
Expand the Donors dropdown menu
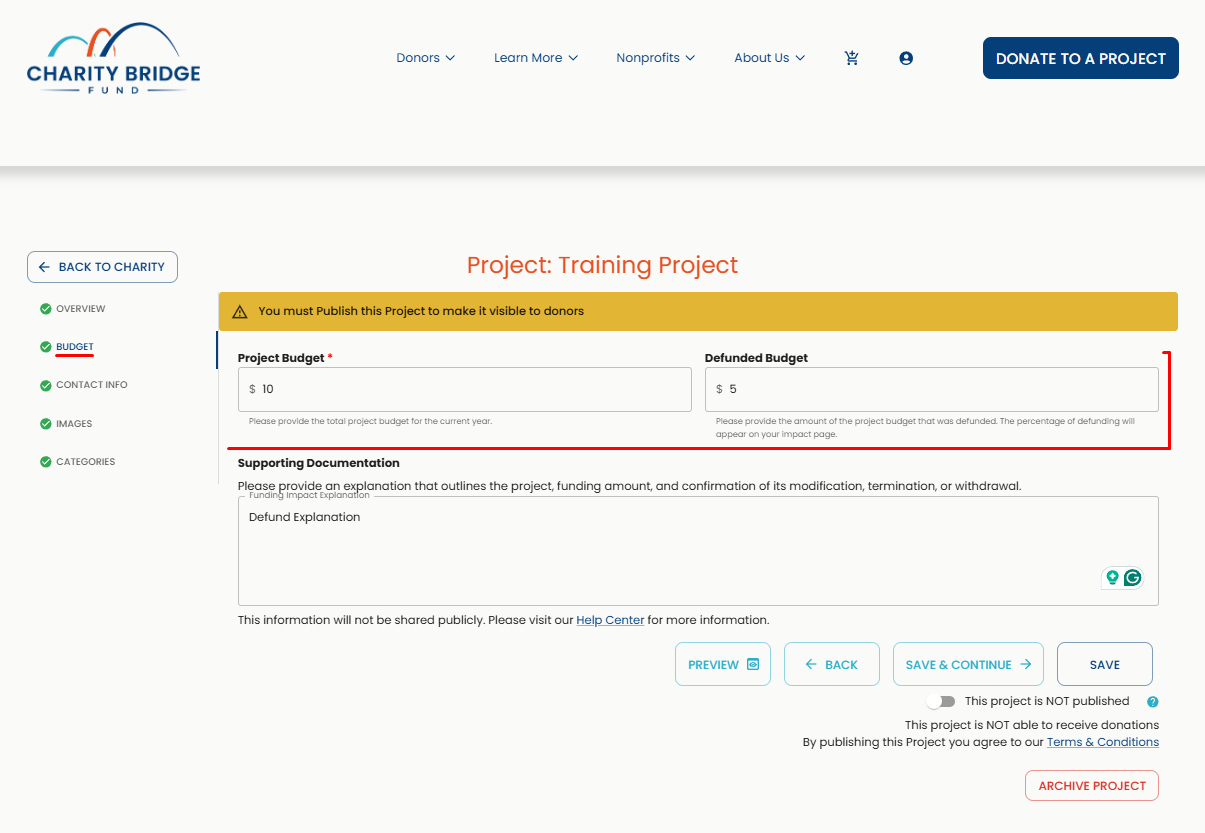click(426, 58)
